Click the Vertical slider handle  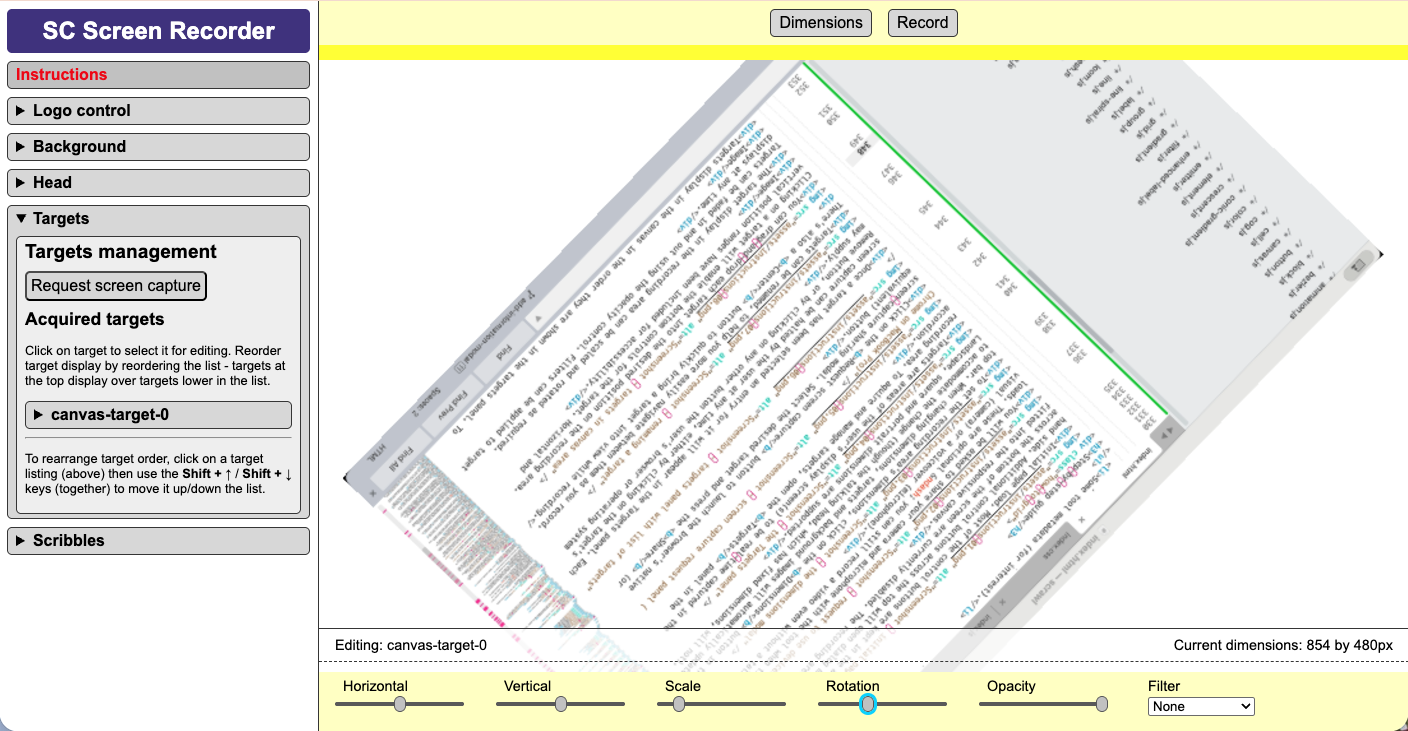[x=560, y=704]
